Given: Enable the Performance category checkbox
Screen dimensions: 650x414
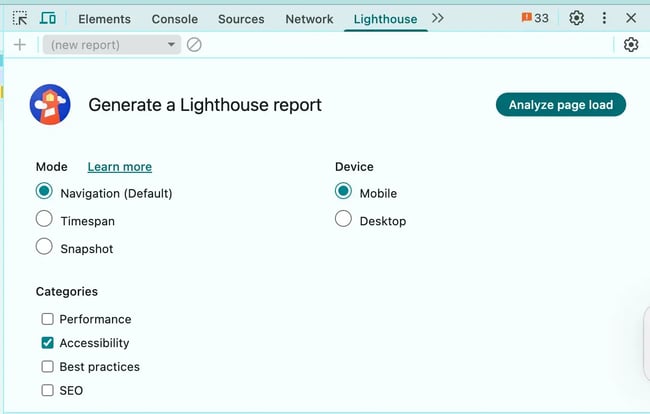Looking at the screenshot, I should tap(47, 319).
